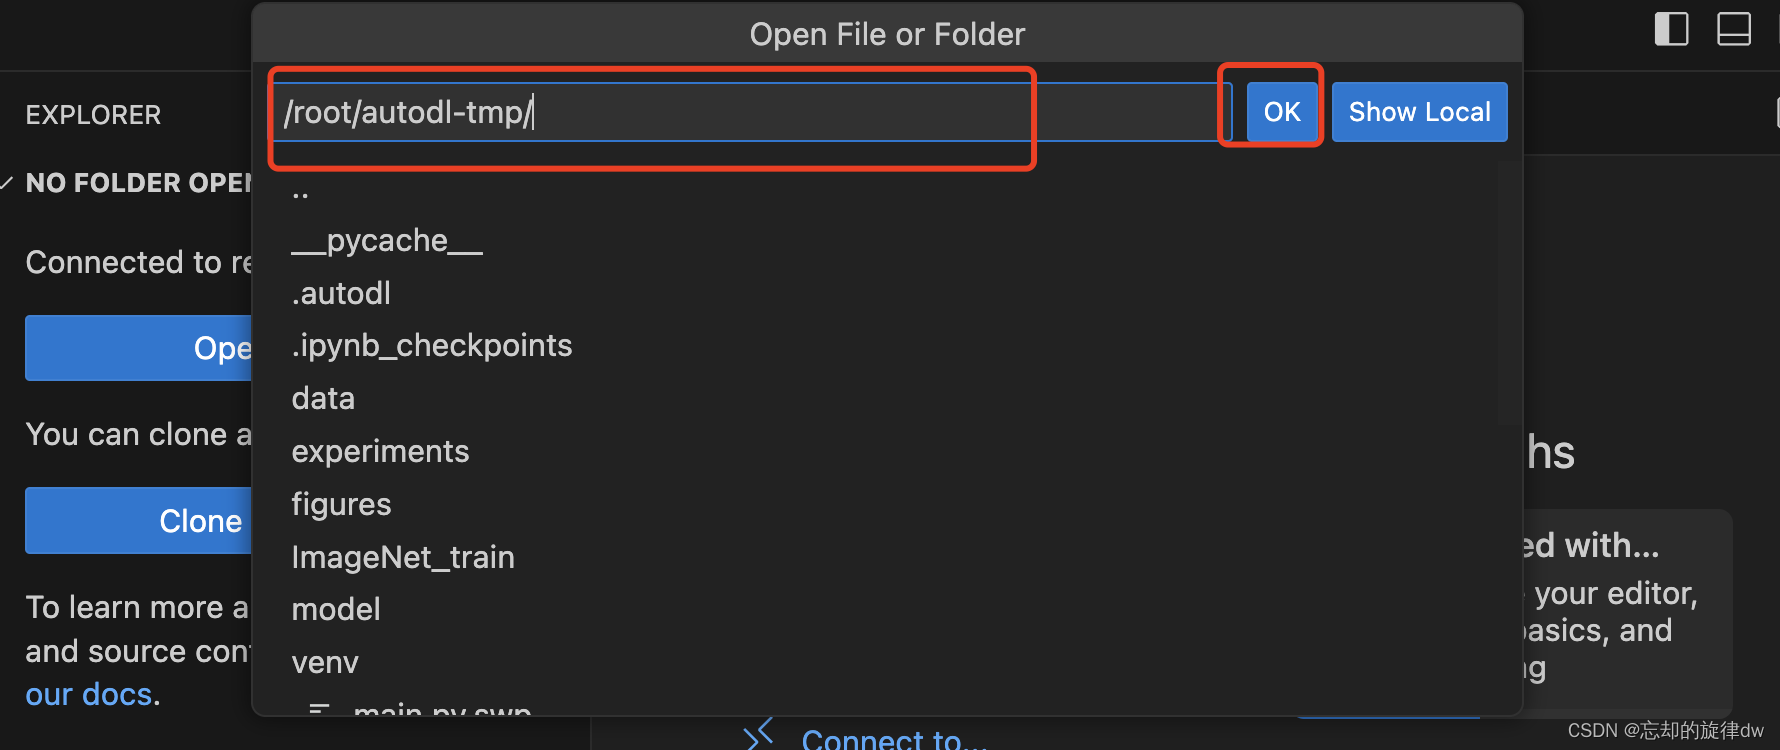
Task: Go up to parent directory (..)
Action: point(300,190)
